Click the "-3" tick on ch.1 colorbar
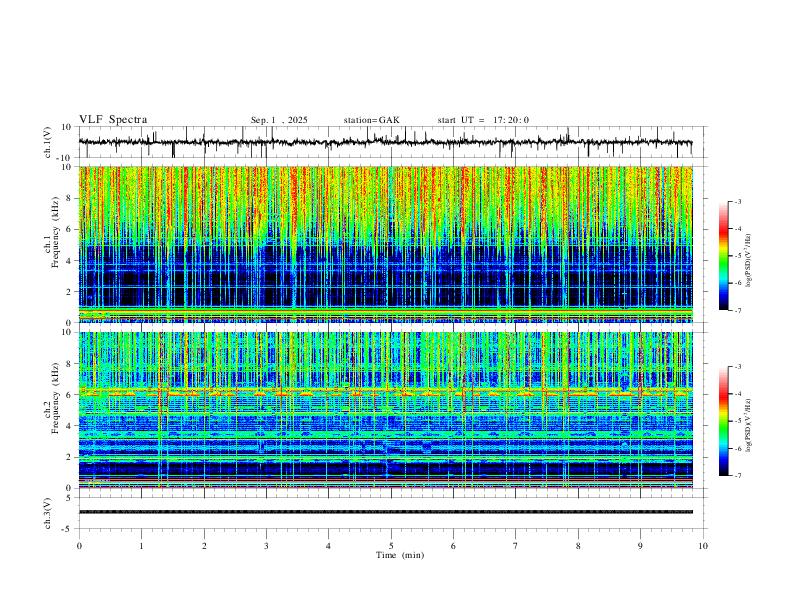792x612 pixels. click(x=738, y=201)
